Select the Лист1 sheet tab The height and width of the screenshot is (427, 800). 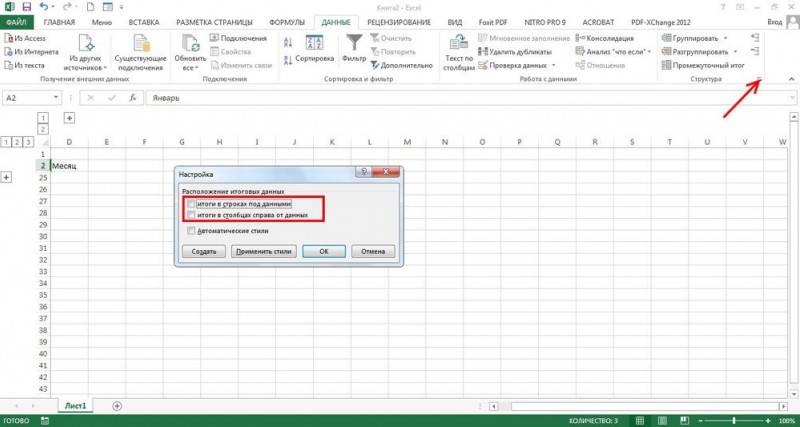pos(75,406)
